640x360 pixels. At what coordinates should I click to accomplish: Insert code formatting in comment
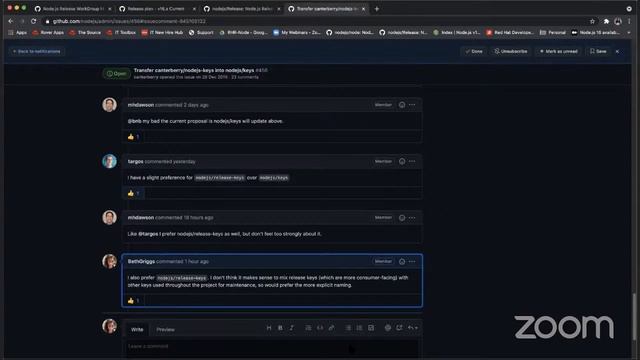coord(320,328)
